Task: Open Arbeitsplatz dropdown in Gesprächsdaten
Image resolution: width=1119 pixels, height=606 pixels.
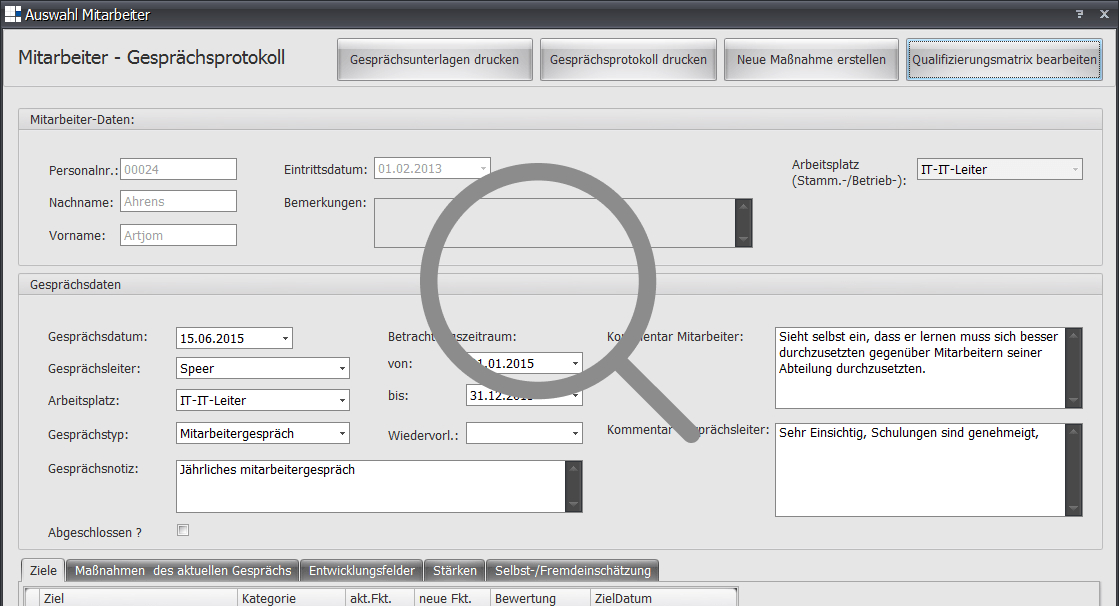Action: [342, 400]
